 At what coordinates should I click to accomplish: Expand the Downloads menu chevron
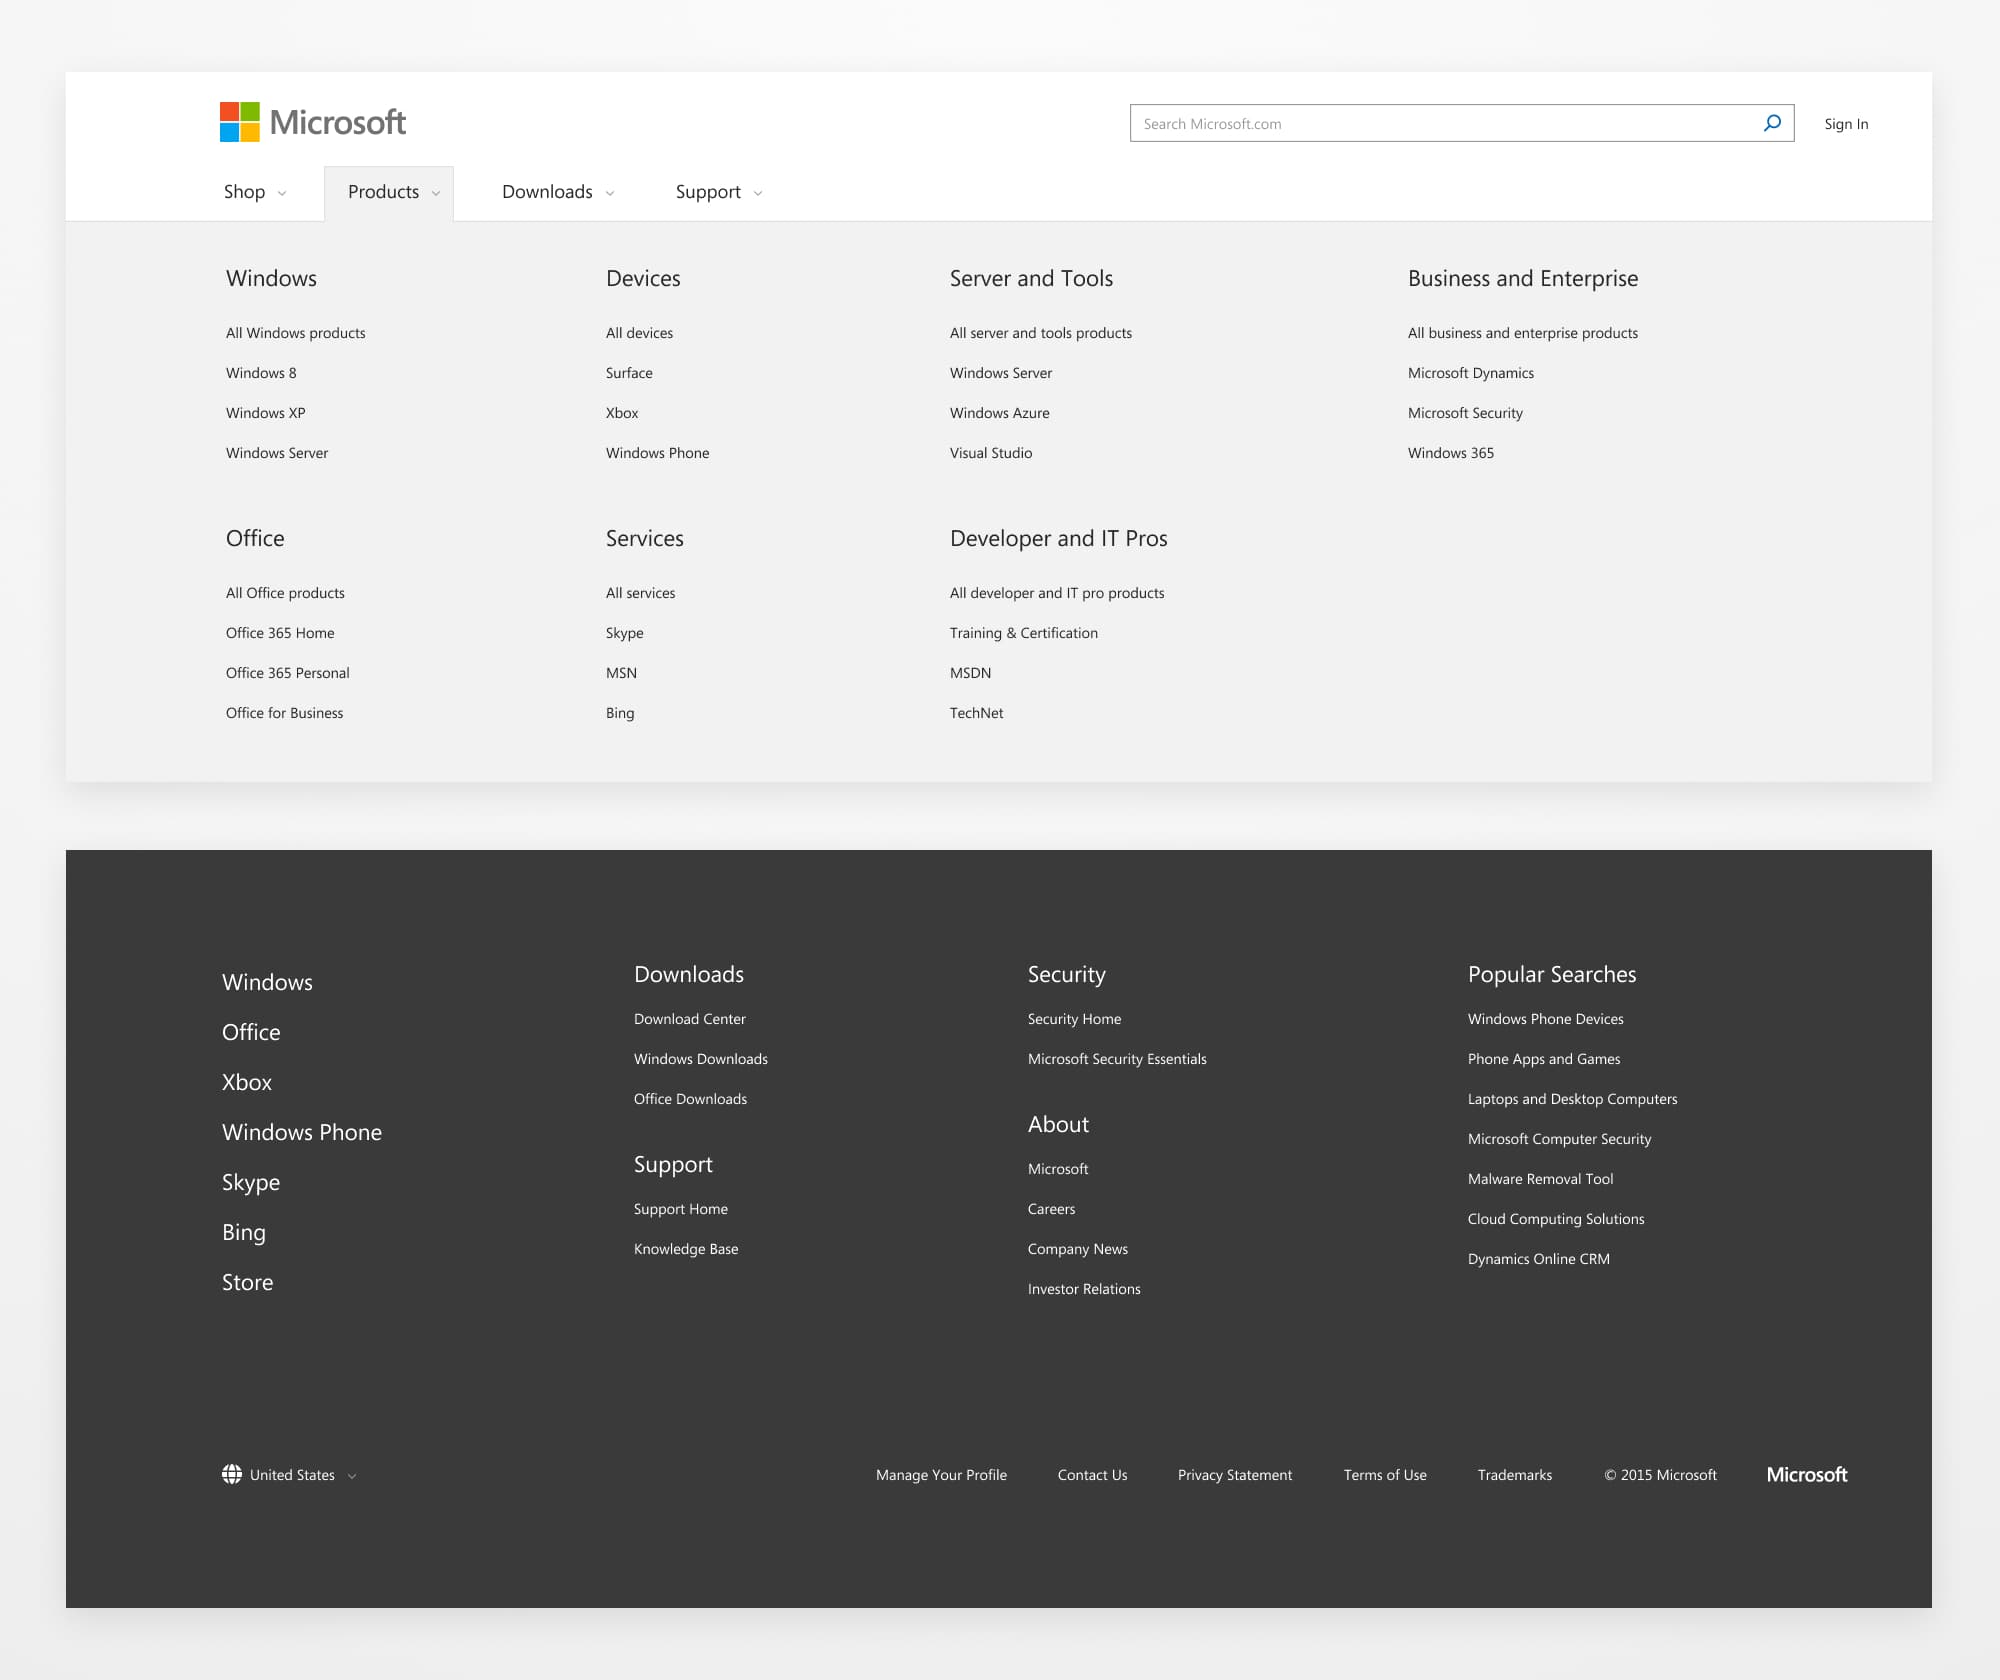pyautogui.click(x=610, y=193)
